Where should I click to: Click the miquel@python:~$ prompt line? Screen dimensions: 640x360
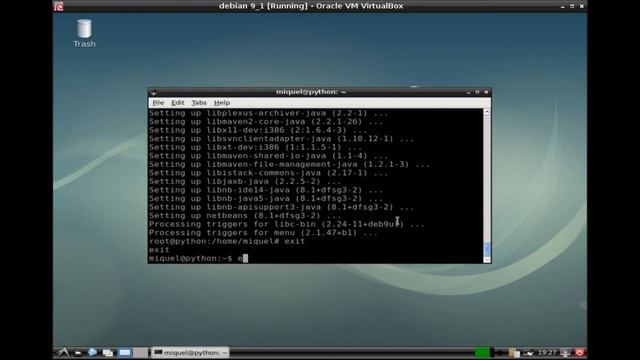(198, 258)
